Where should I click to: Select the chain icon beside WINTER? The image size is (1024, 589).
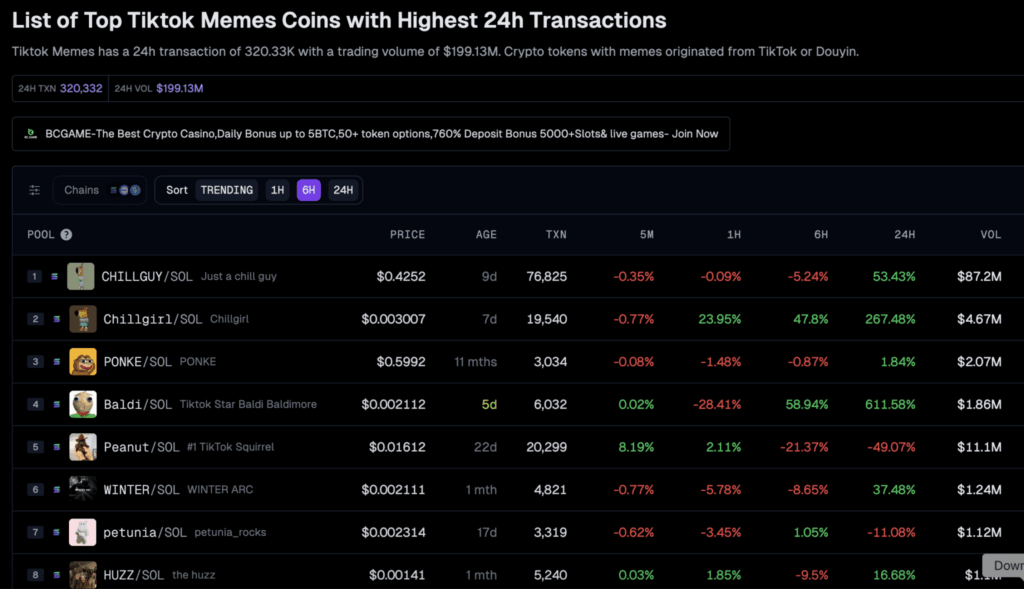click(x=56, y=490)
